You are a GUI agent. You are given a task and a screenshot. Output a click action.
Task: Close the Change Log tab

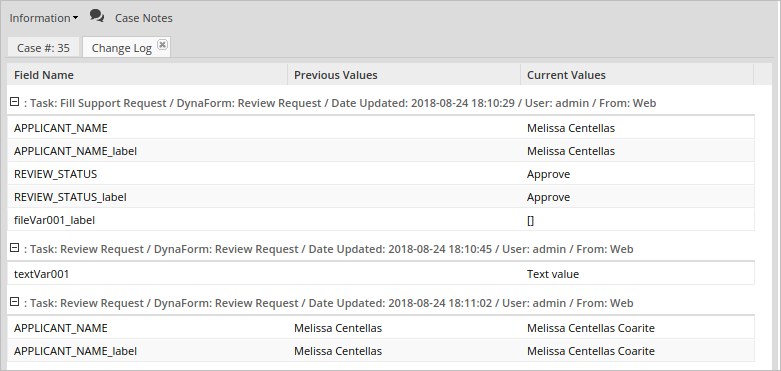click(162, 44)
